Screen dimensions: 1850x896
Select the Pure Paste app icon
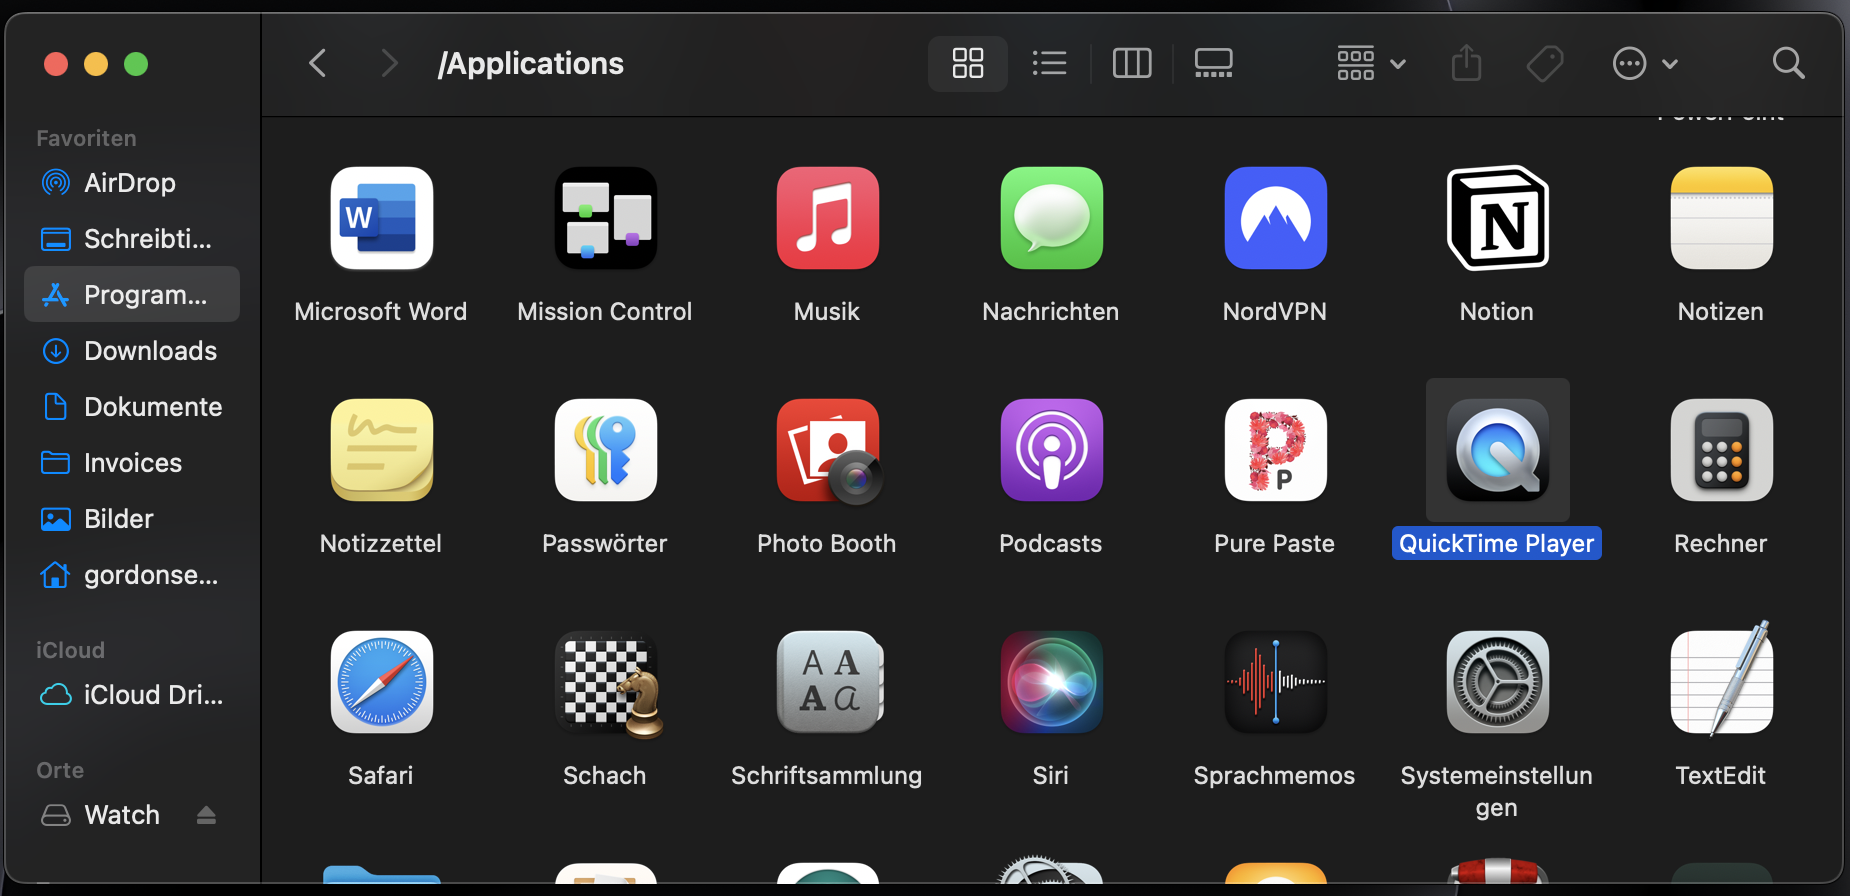(x=1275, y=450)
